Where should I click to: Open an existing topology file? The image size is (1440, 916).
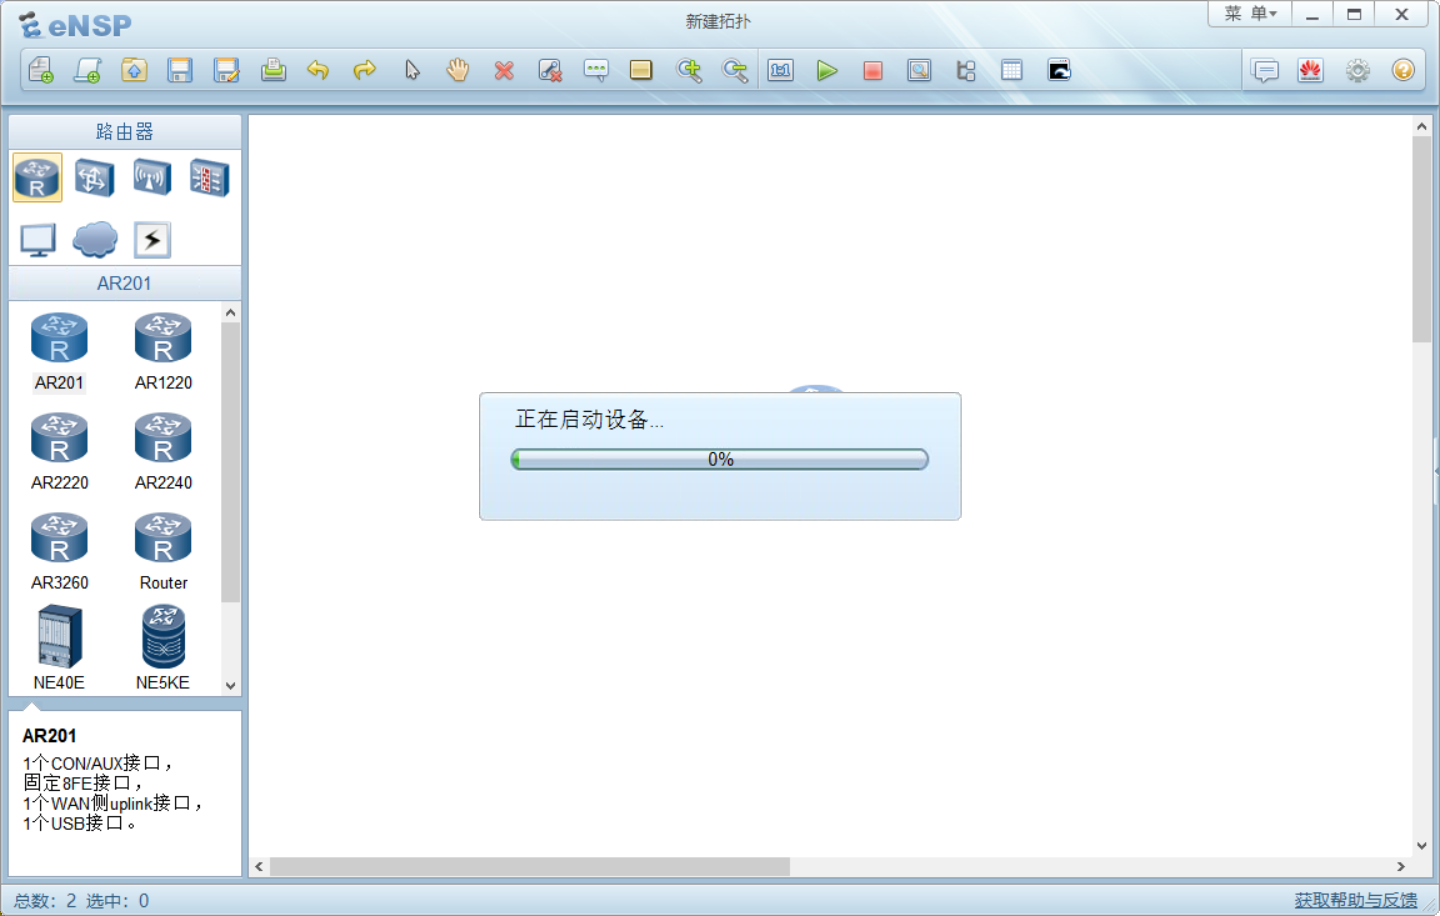pyautogui.click(x=134, y=70)
